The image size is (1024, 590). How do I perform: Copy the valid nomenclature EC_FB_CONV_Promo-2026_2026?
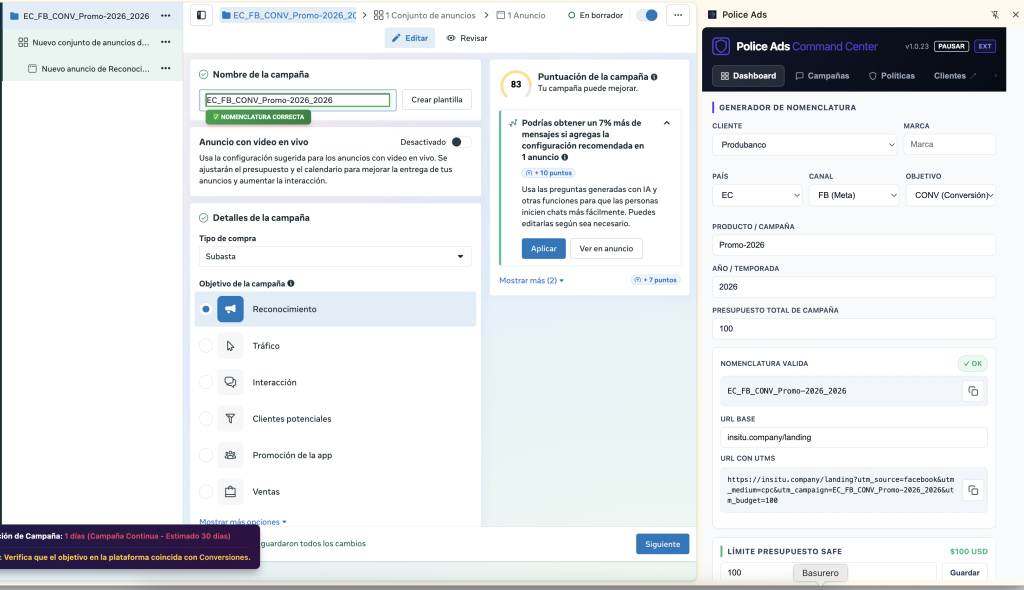click(973, 391)
